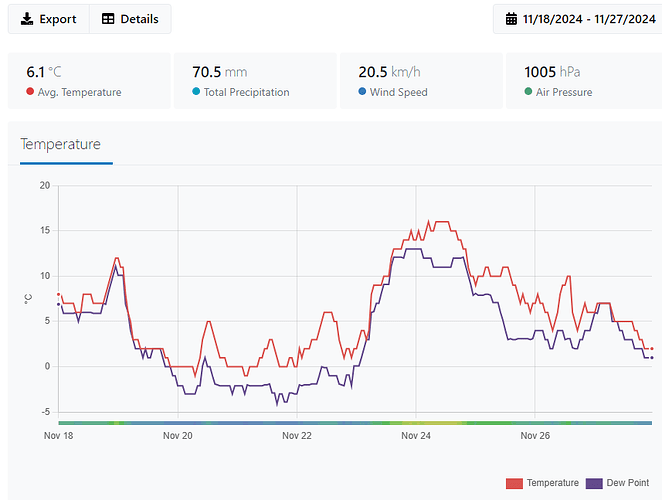This screenshot has height=500, width=662.
Task: Select the 70.5 mm precipitation value
Action: click(x=219, y=72)
